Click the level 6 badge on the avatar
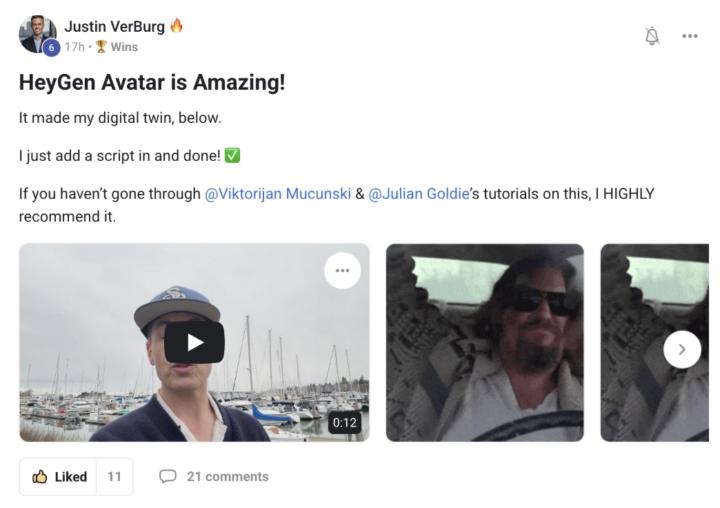 pos(51,47)
